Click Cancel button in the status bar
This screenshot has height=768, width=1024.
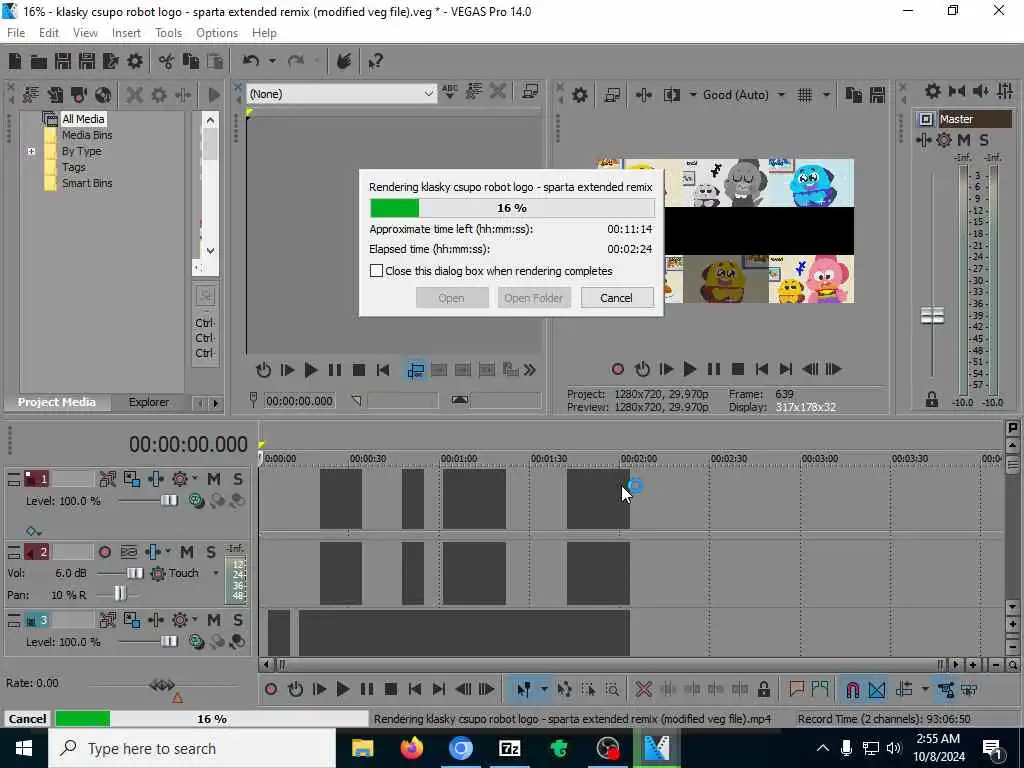pos(27,718)
